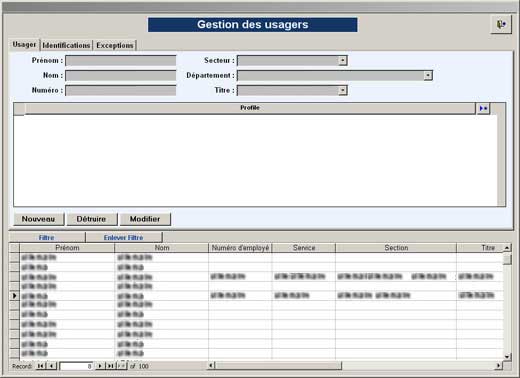Click the exit door icon at top right
The height and width of the screenshot is (378, 520).
pos(501,24)
